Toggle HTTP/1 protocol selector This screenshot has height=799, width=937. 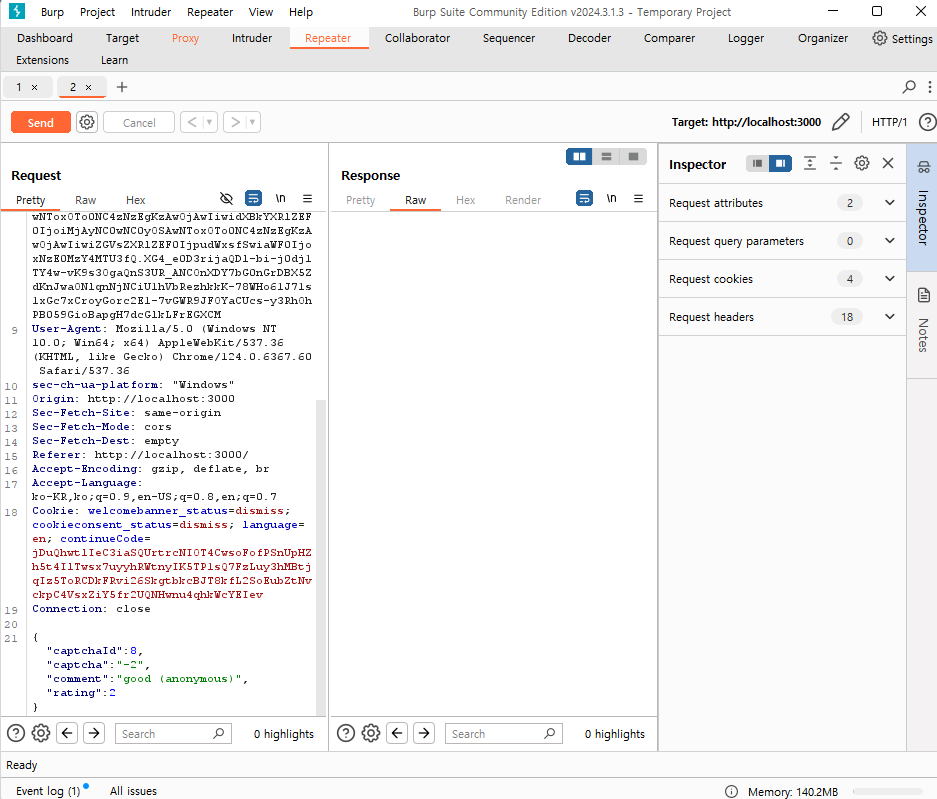click(889, 122)
